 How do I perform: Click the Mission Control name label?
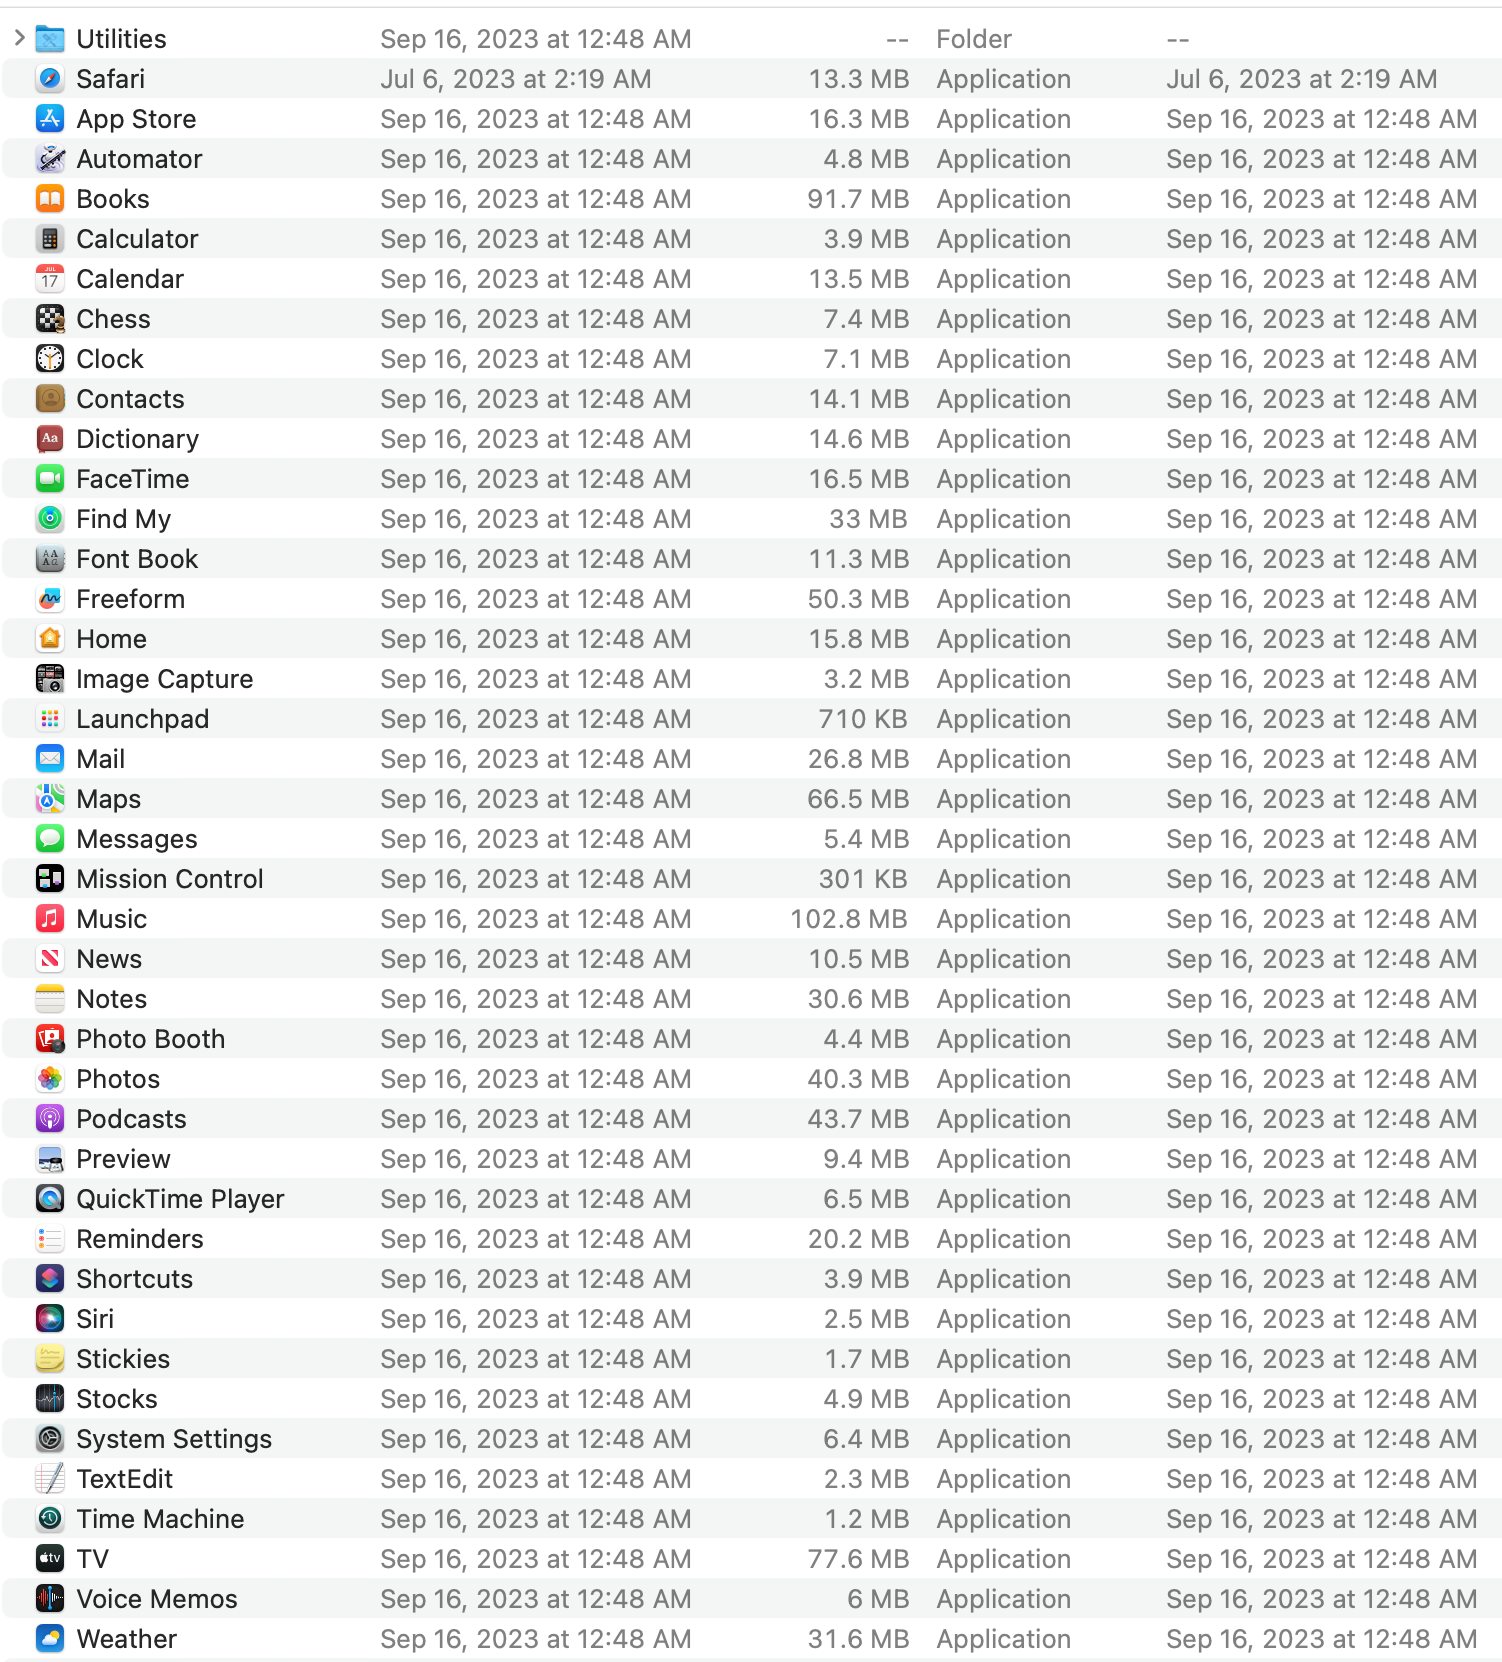click(x=170, y=879)
